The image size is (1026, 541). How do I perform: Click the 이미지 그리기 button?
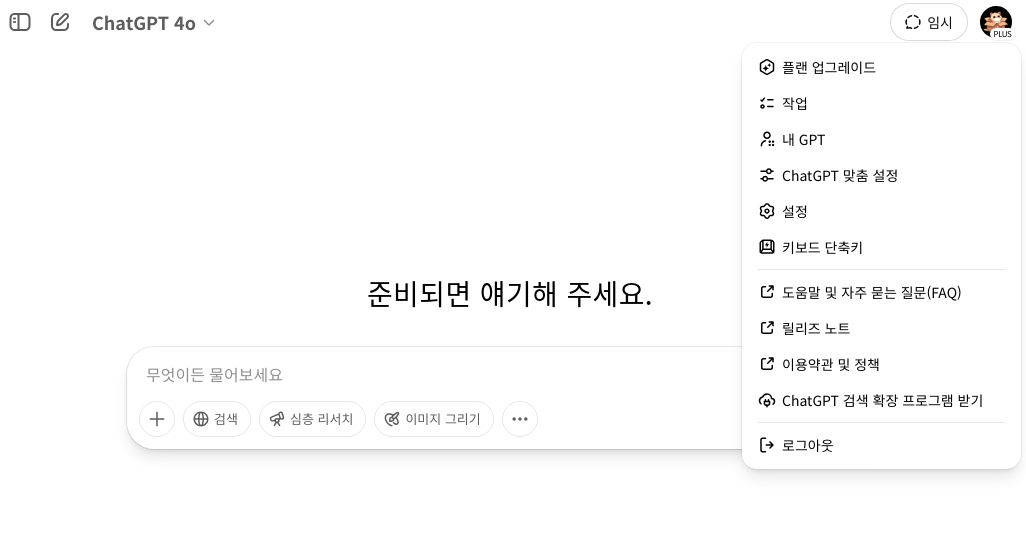[433, 419]
